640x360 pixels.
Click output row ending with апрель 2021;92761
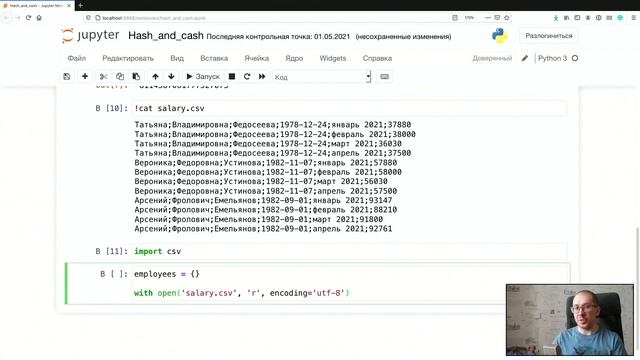(263, 229)
